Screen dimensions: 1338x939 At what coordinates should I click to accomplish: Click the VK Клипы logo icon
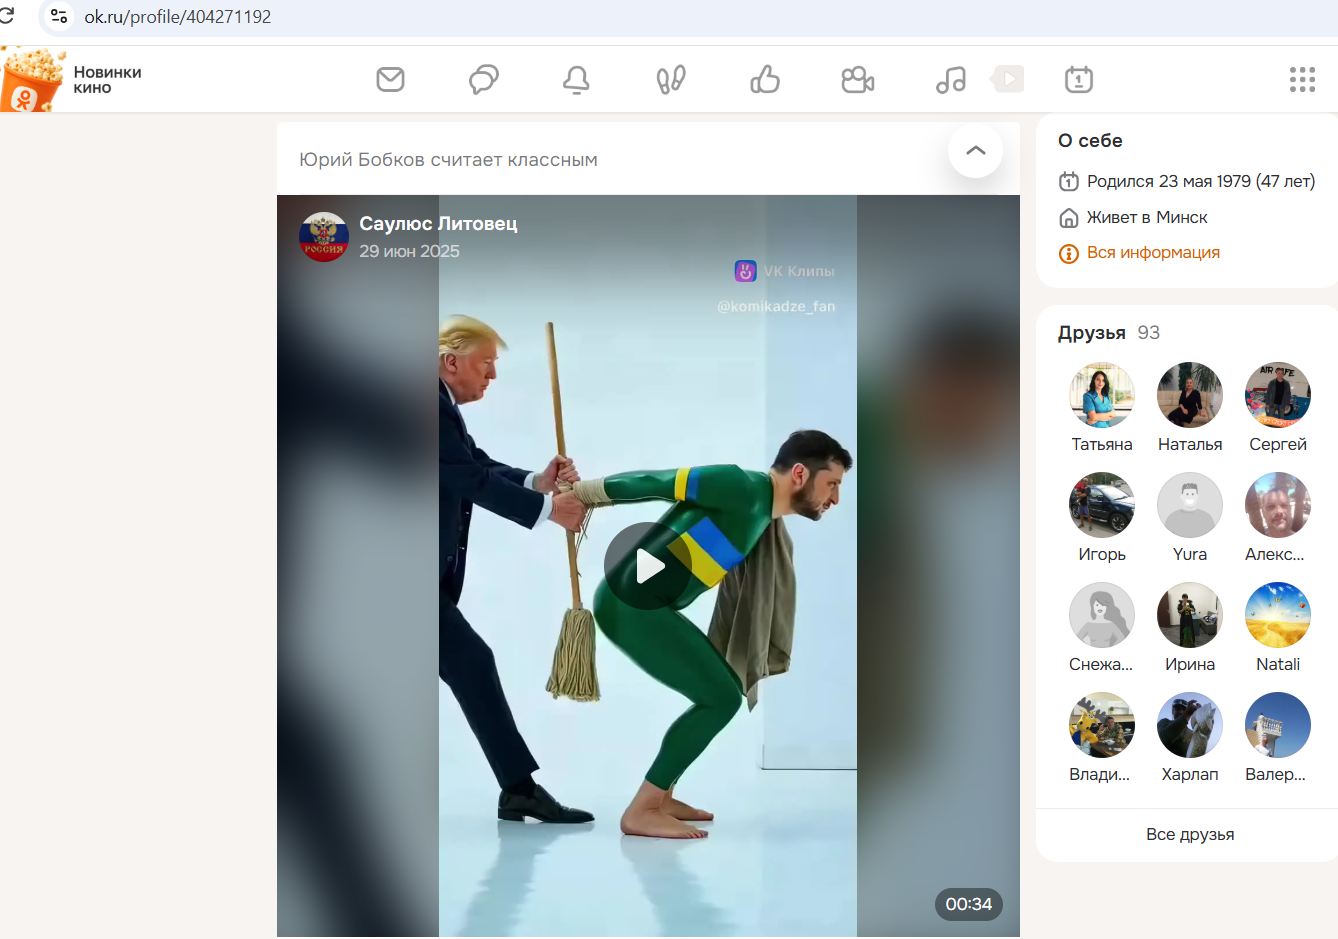tap(745, 271)
